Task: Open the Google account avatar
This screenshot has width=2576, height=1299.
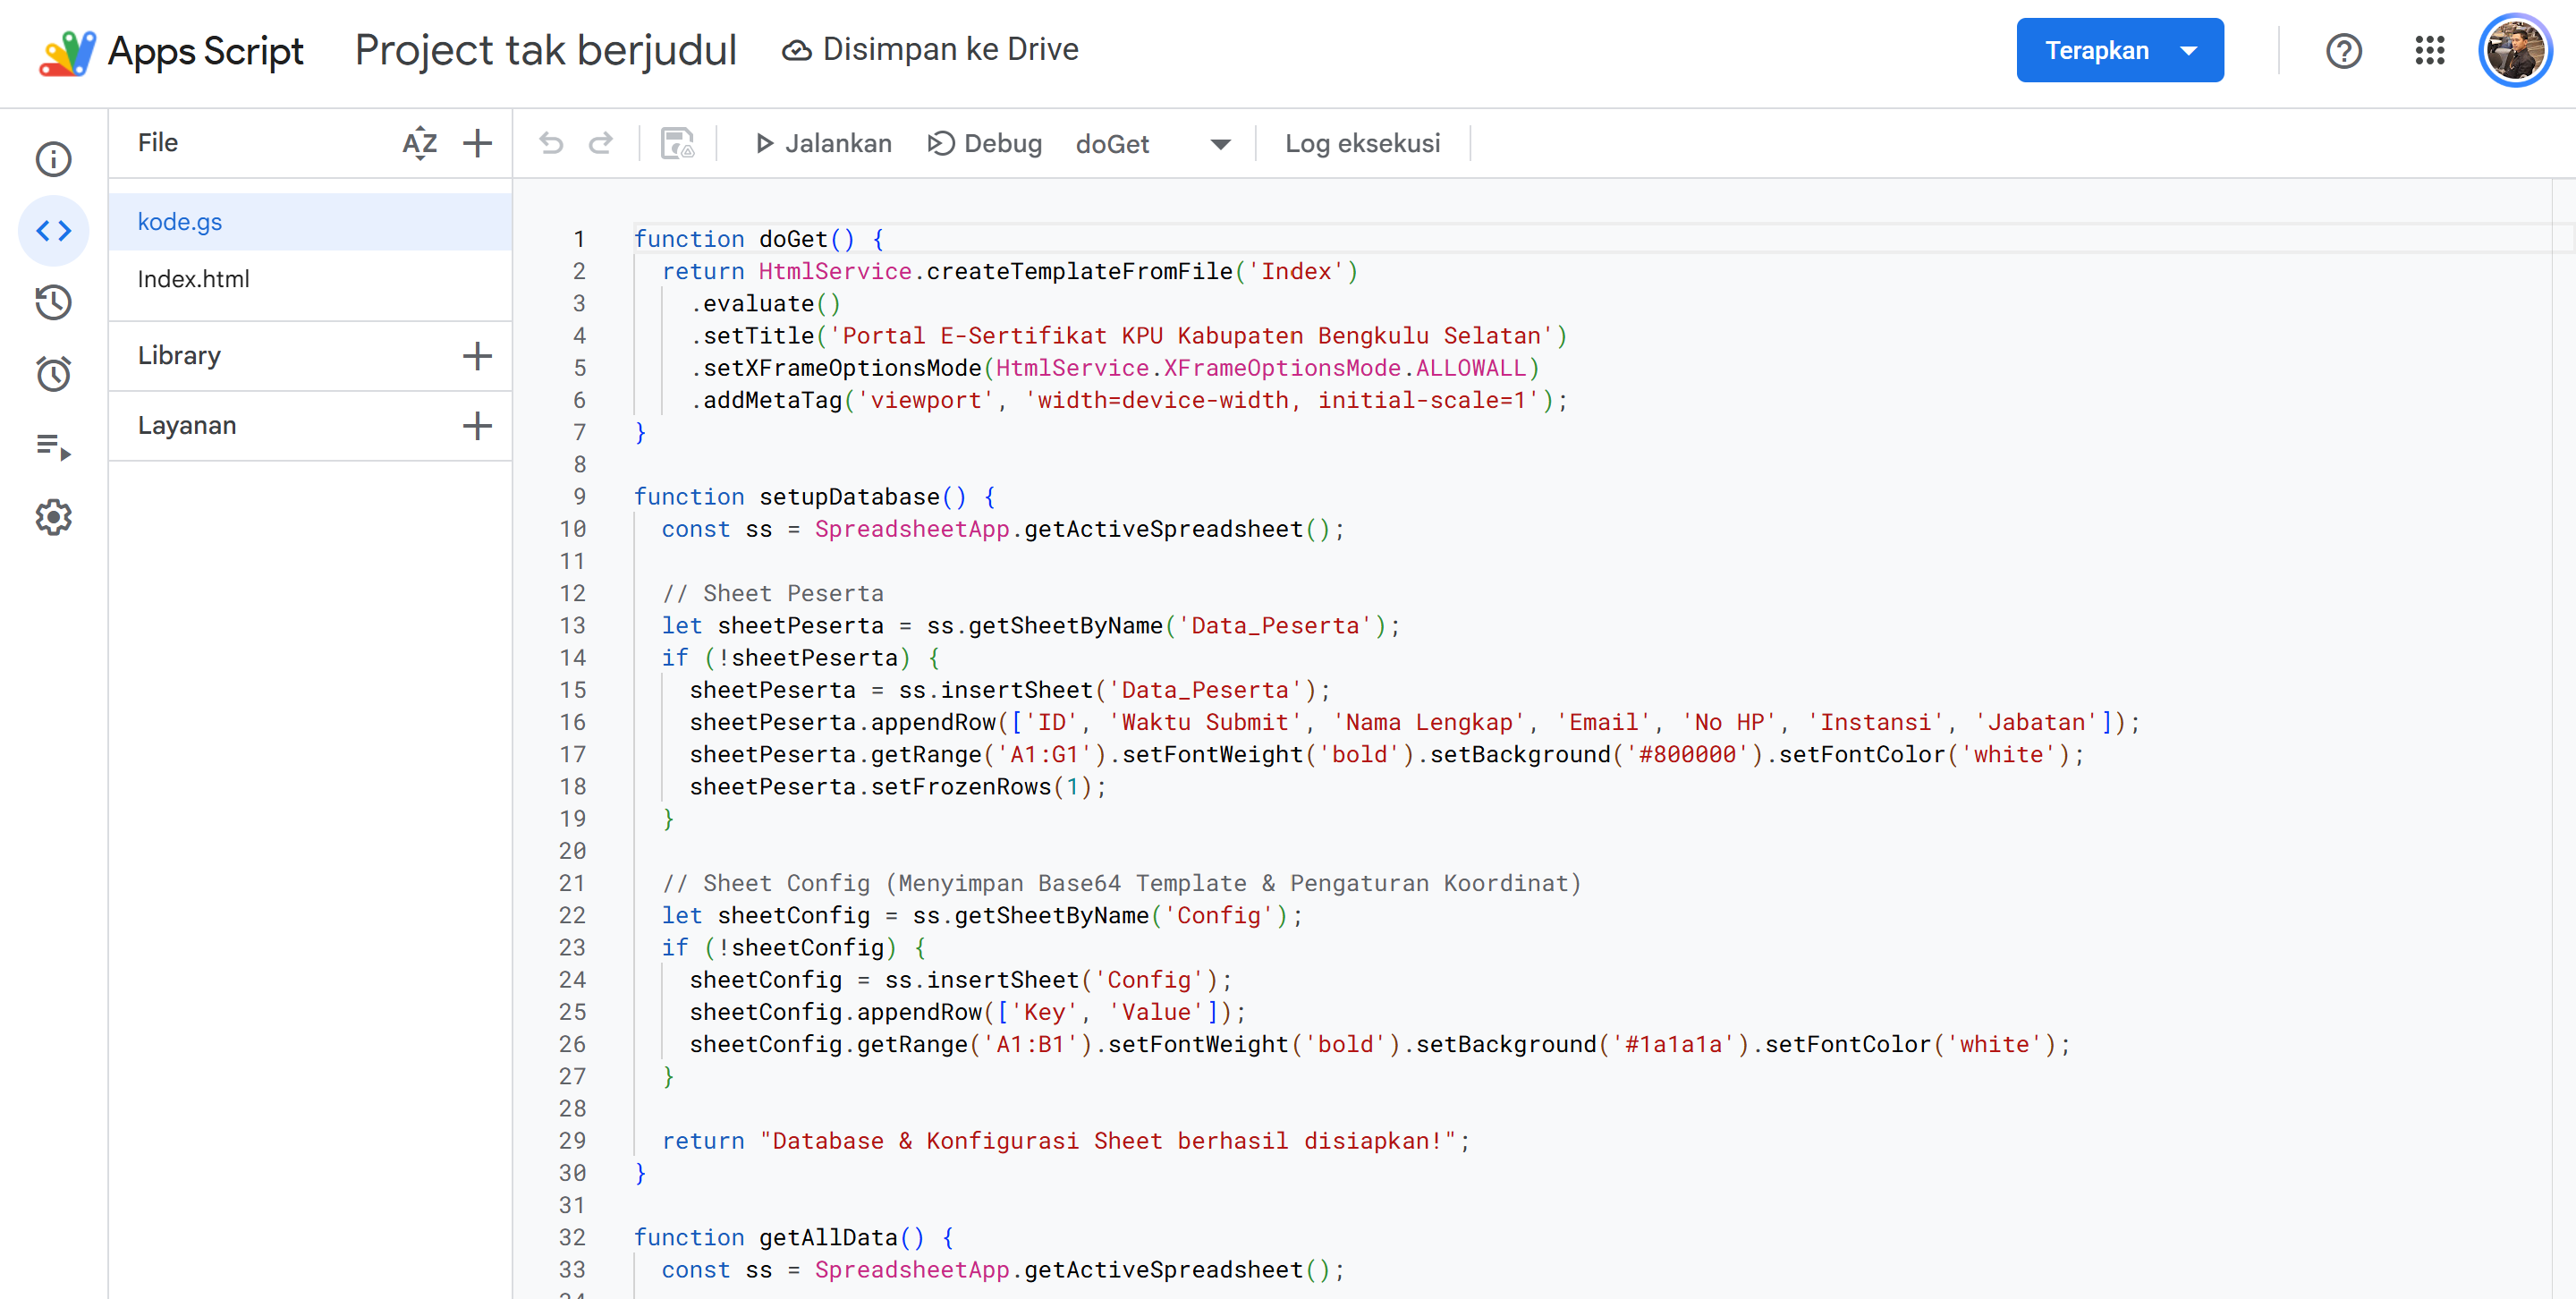Action: (2515, 50)
